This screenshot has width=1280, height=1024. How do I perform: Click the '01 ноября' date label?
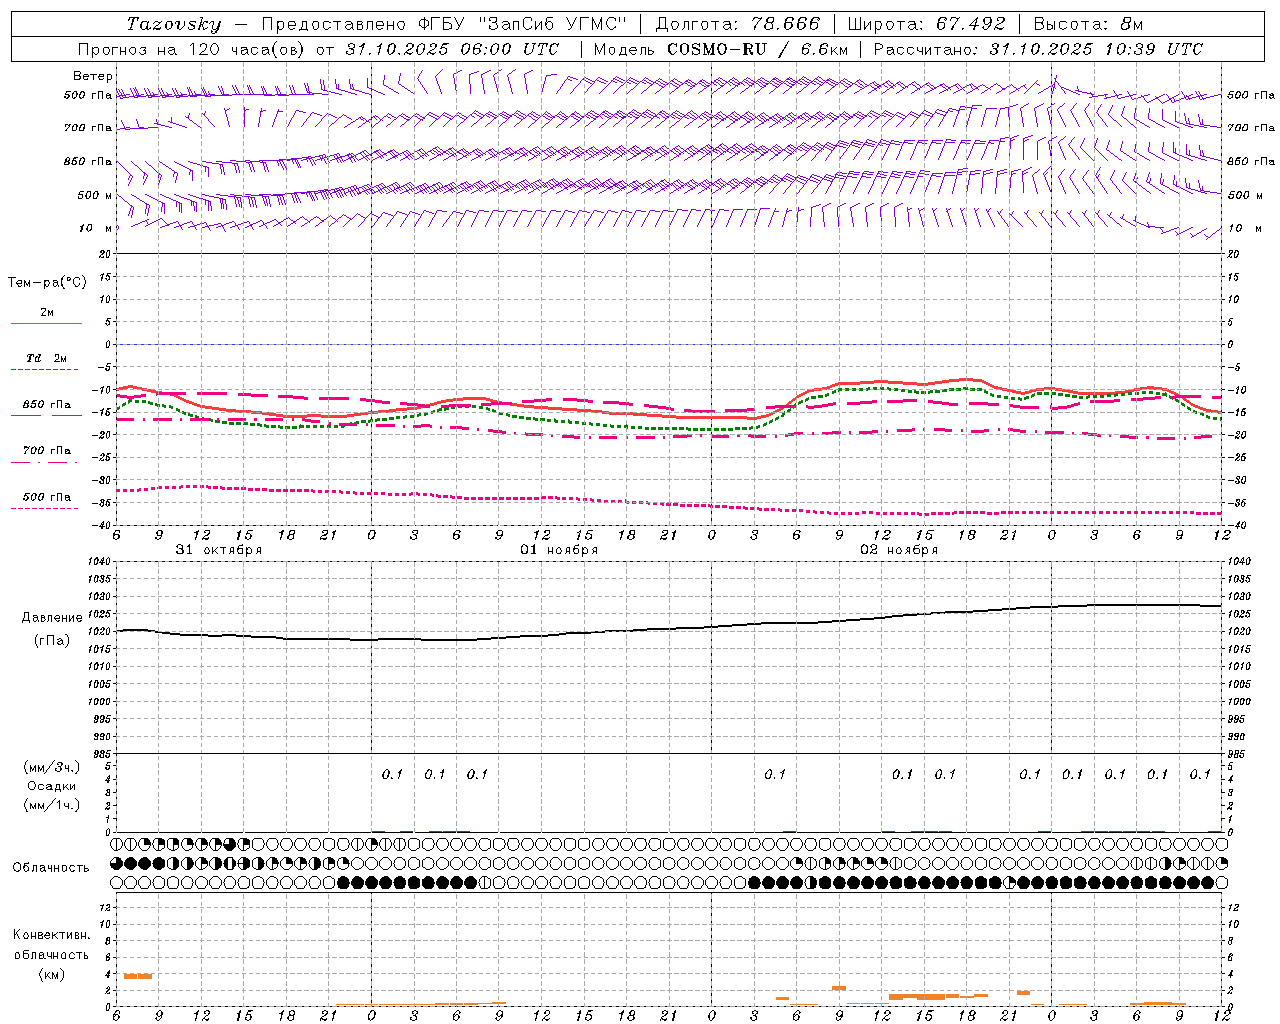(x=559, y=550)
